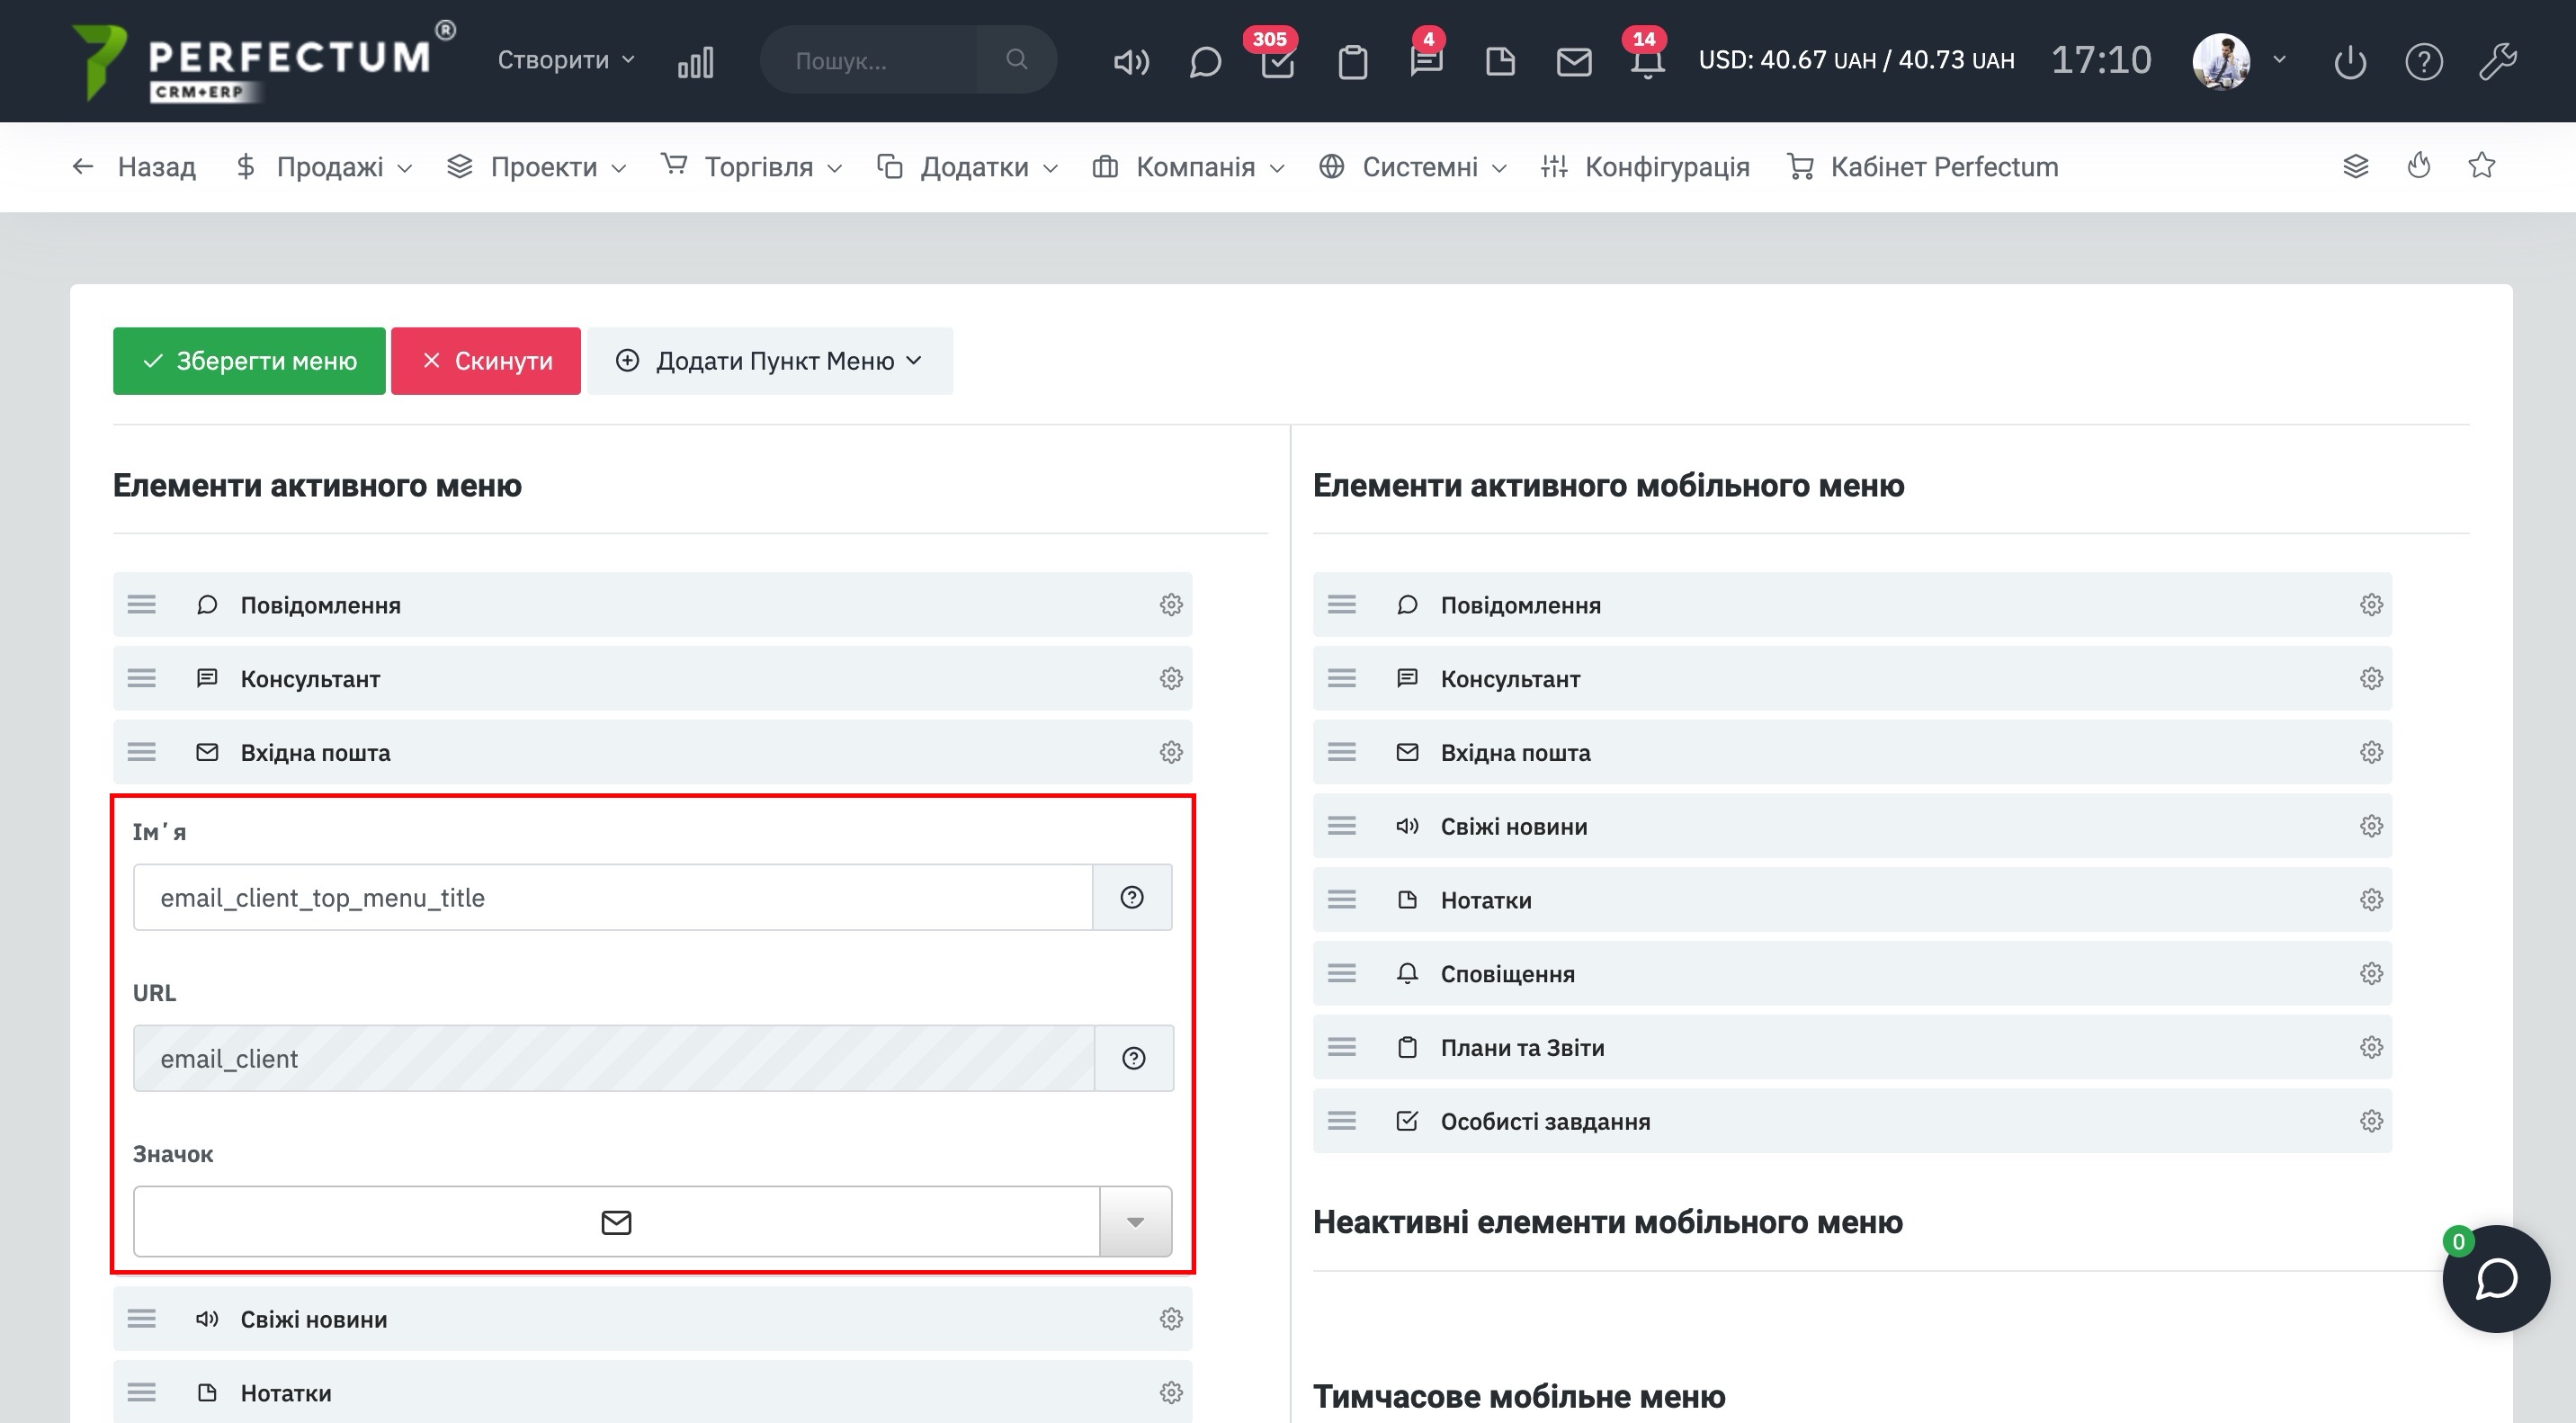
Task: Open tasks icon with 305 badge
Action: pyautogui.click(x=1277, y=62)
